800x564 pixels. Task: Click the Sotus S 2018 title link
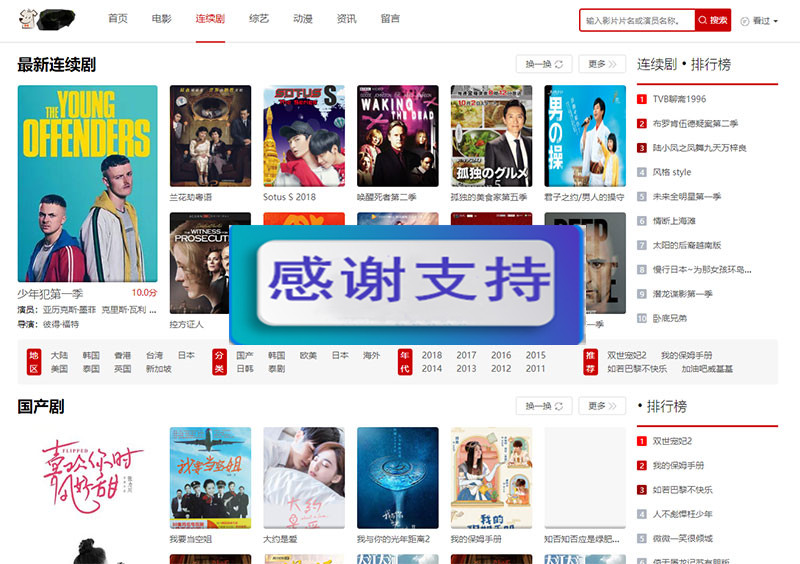coord(289,197)
